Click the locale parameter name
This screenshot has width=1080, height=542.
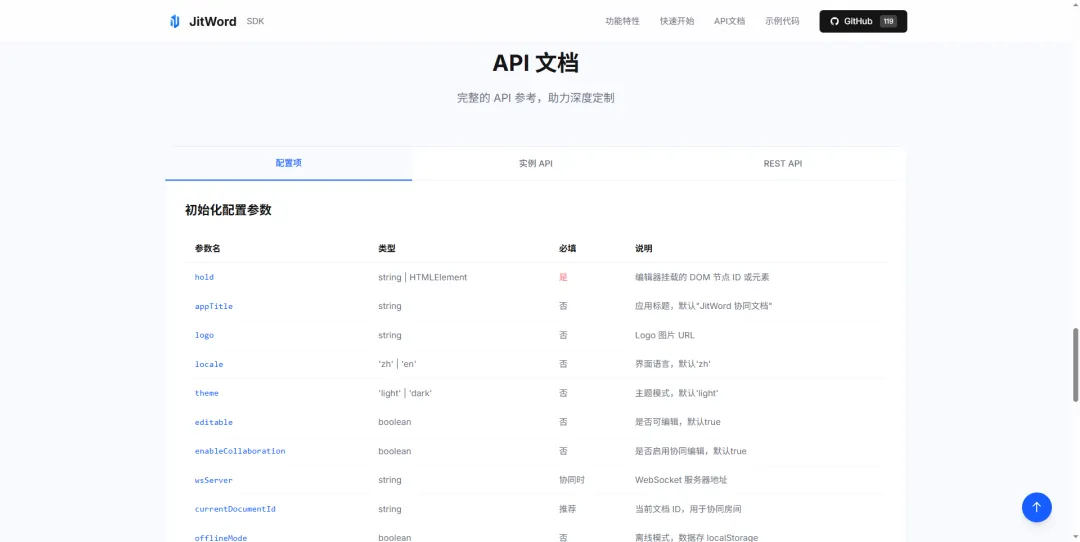pos(209,364)
